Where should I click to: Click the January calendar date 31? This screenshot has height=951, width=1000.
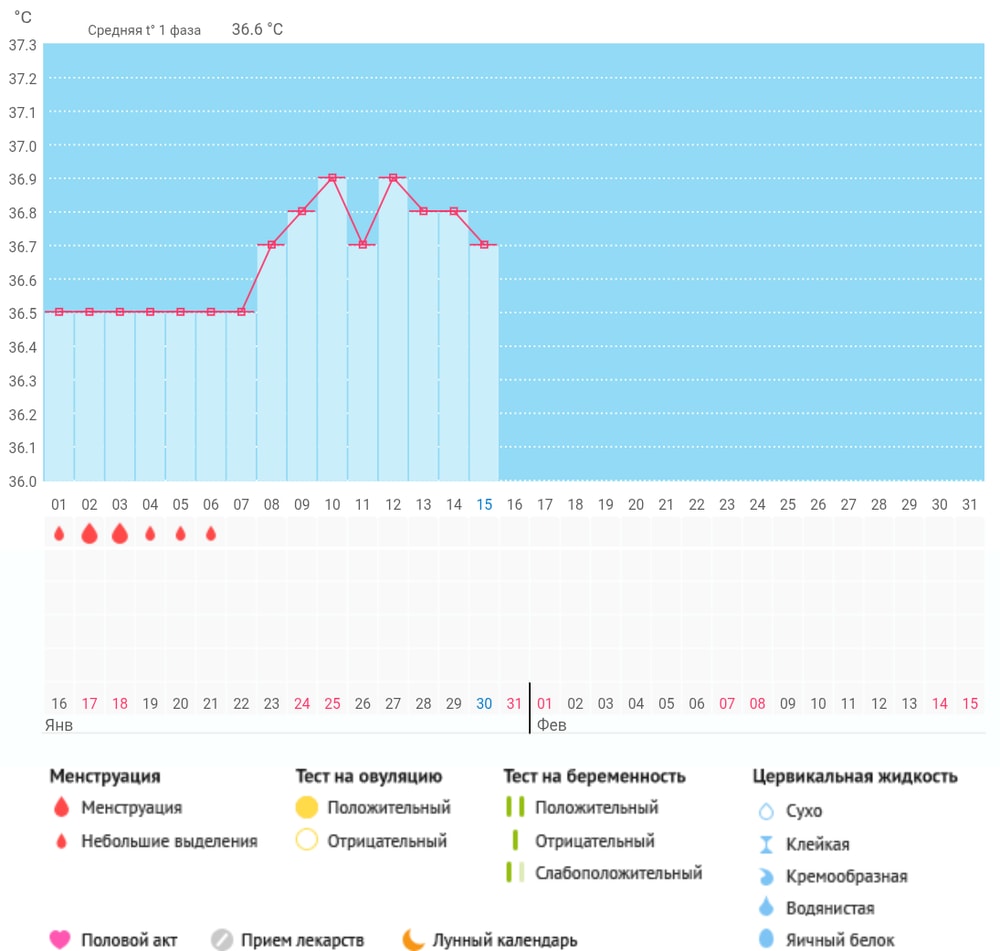tap(514, 704)
